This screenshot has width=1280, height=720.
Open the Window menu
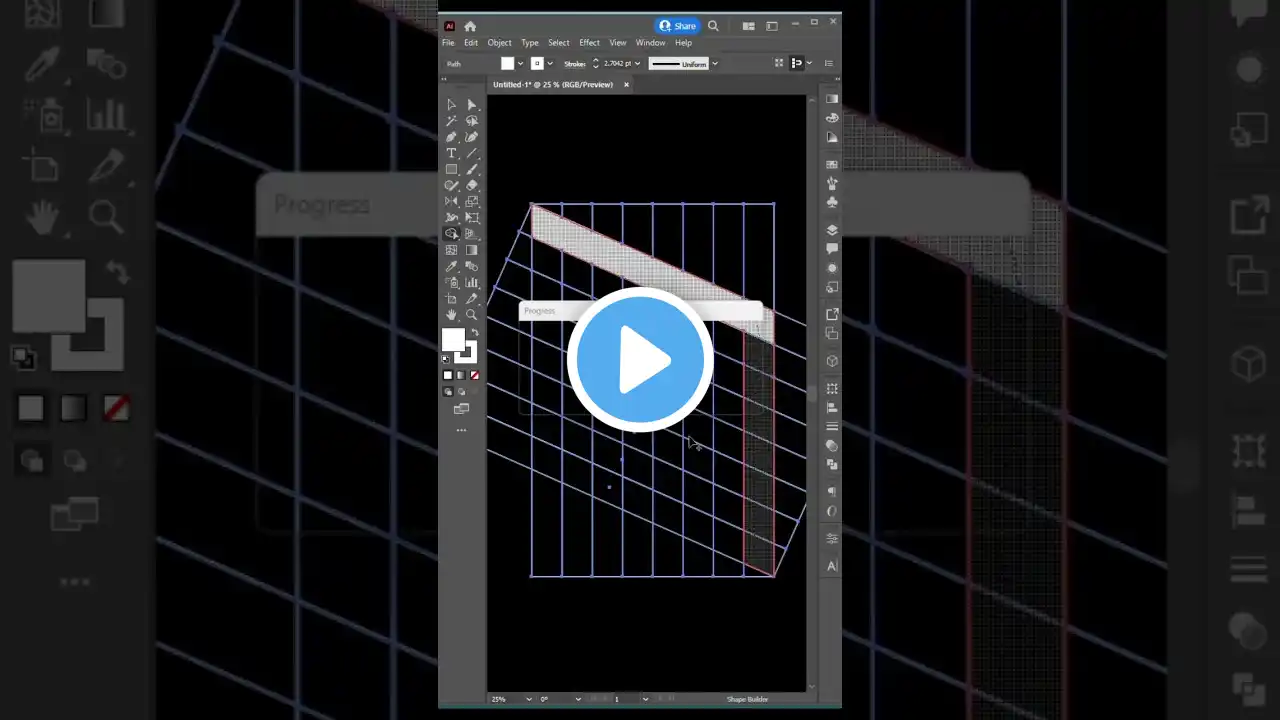point(650,43)
